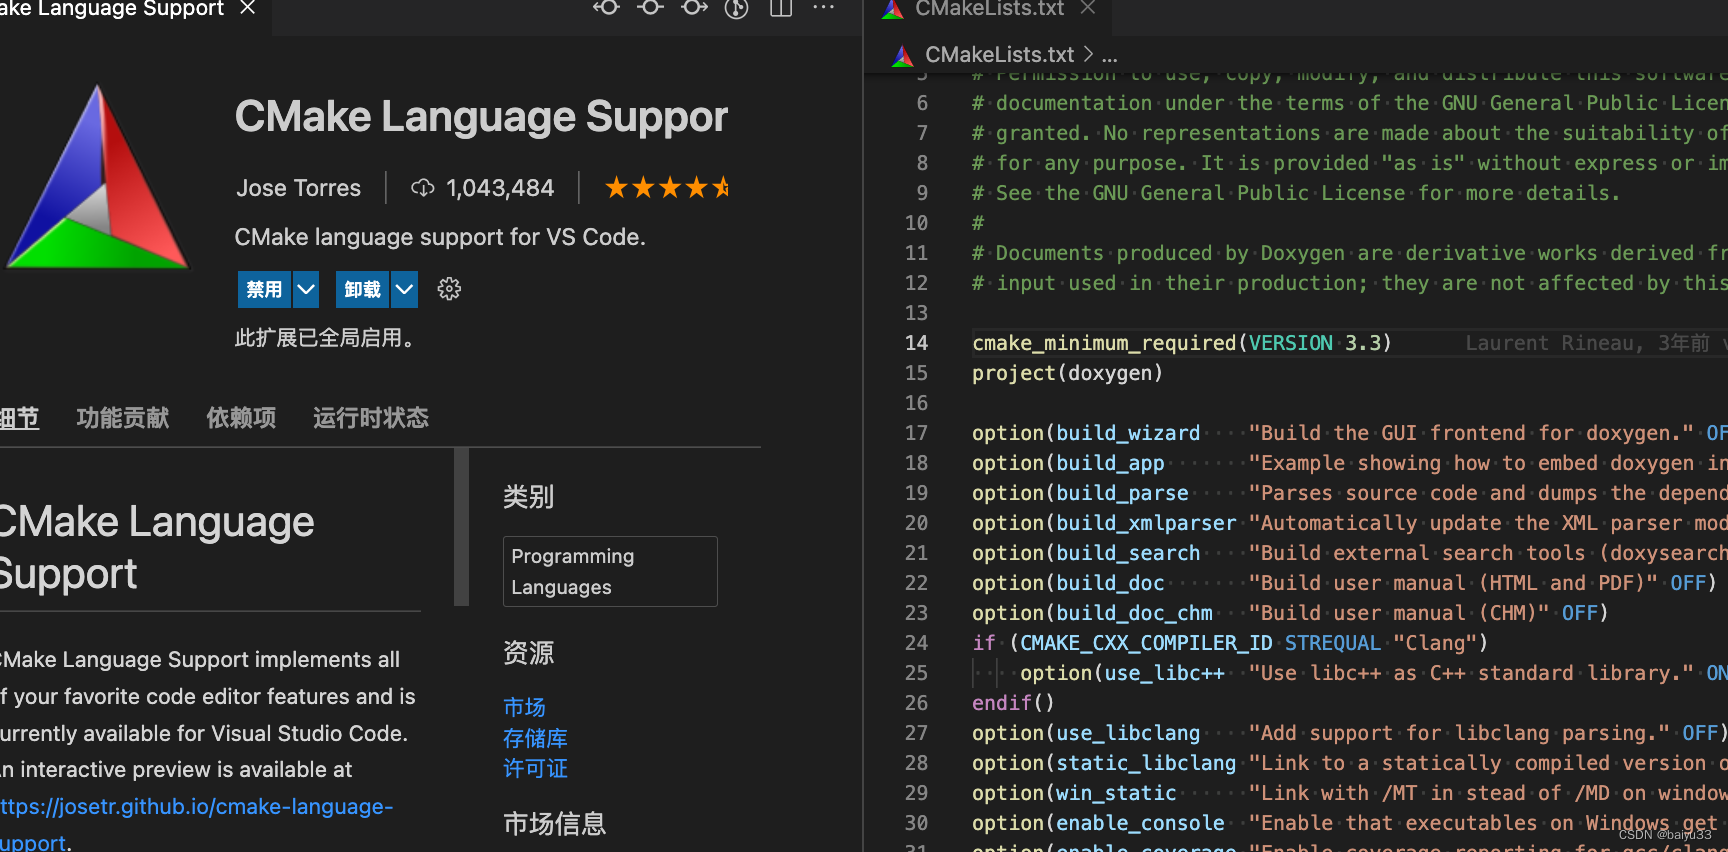
Task: Click the five-star rating
Action: tap(668, 188)
